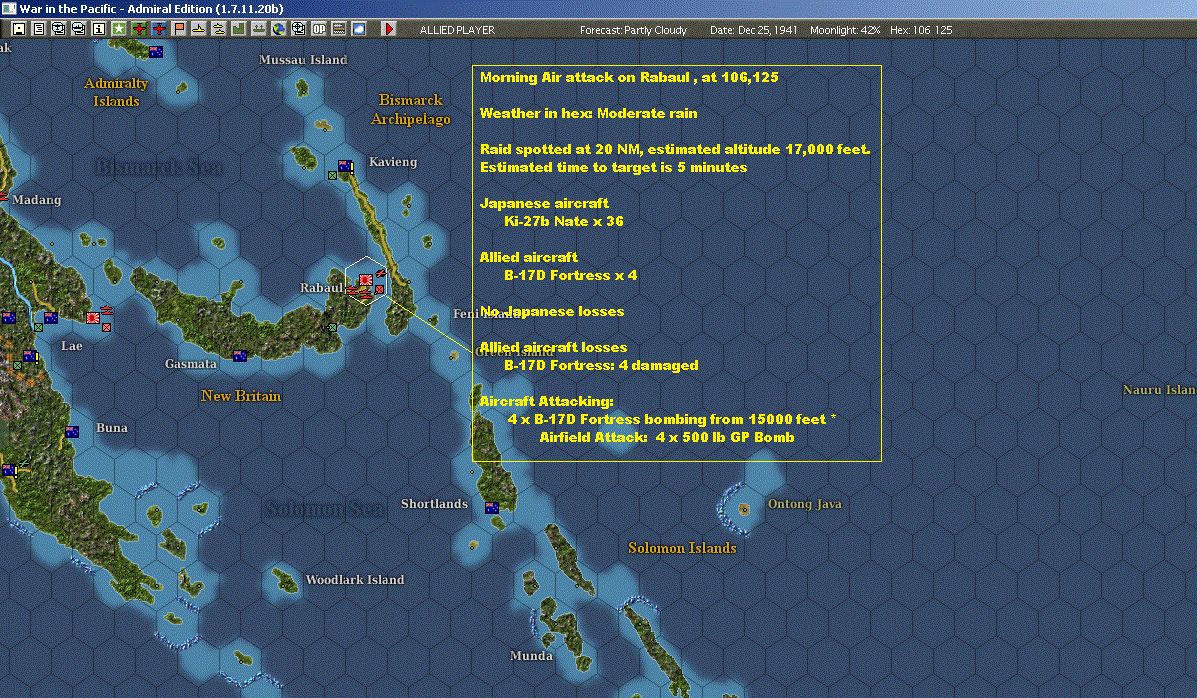Select the Australian flag at Shortlands
1197x698 pixels.
[x=492, y=508]
